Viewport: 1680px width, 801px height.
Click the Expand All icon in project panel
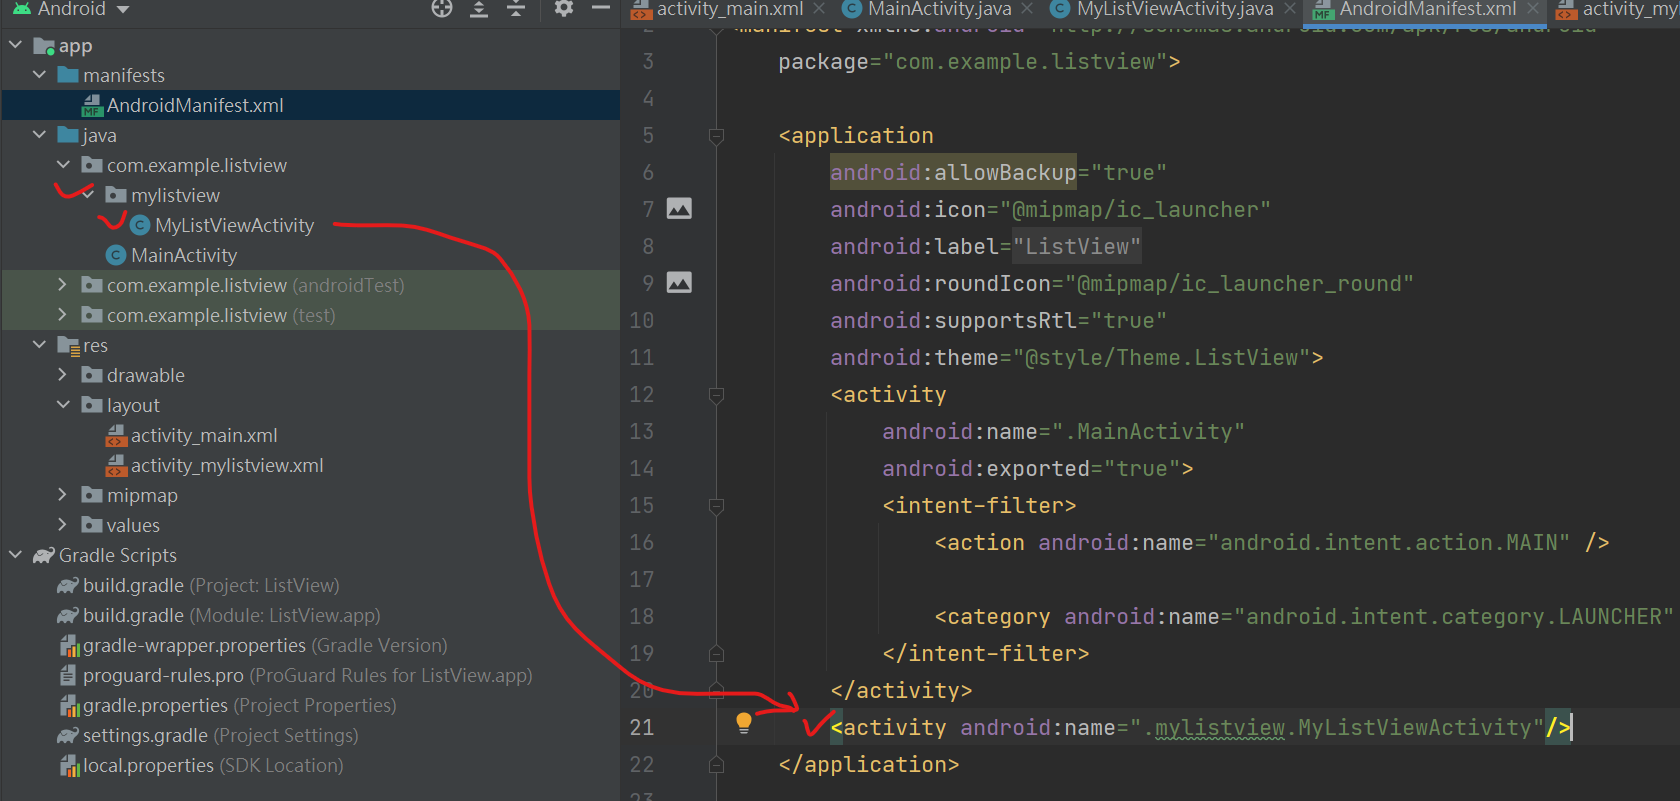tap(479, 9)
